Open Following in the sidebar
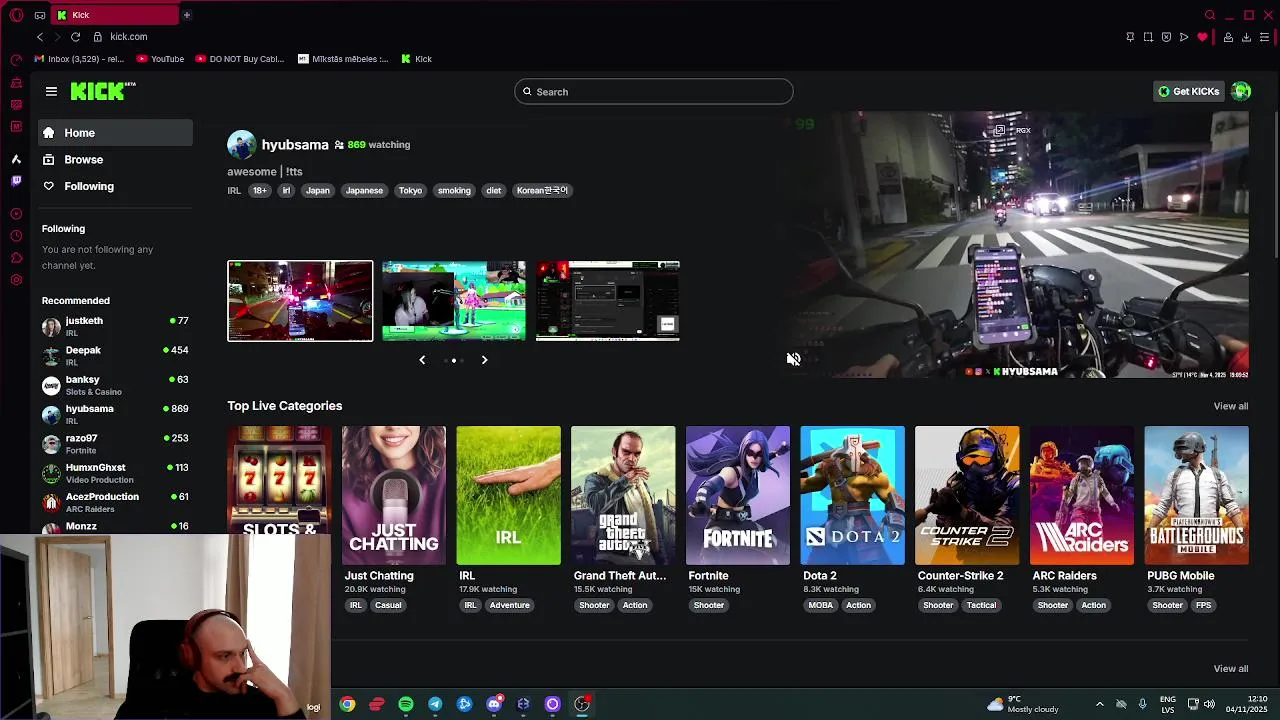This screenshot has height=720, width=1280. point(116,186)
